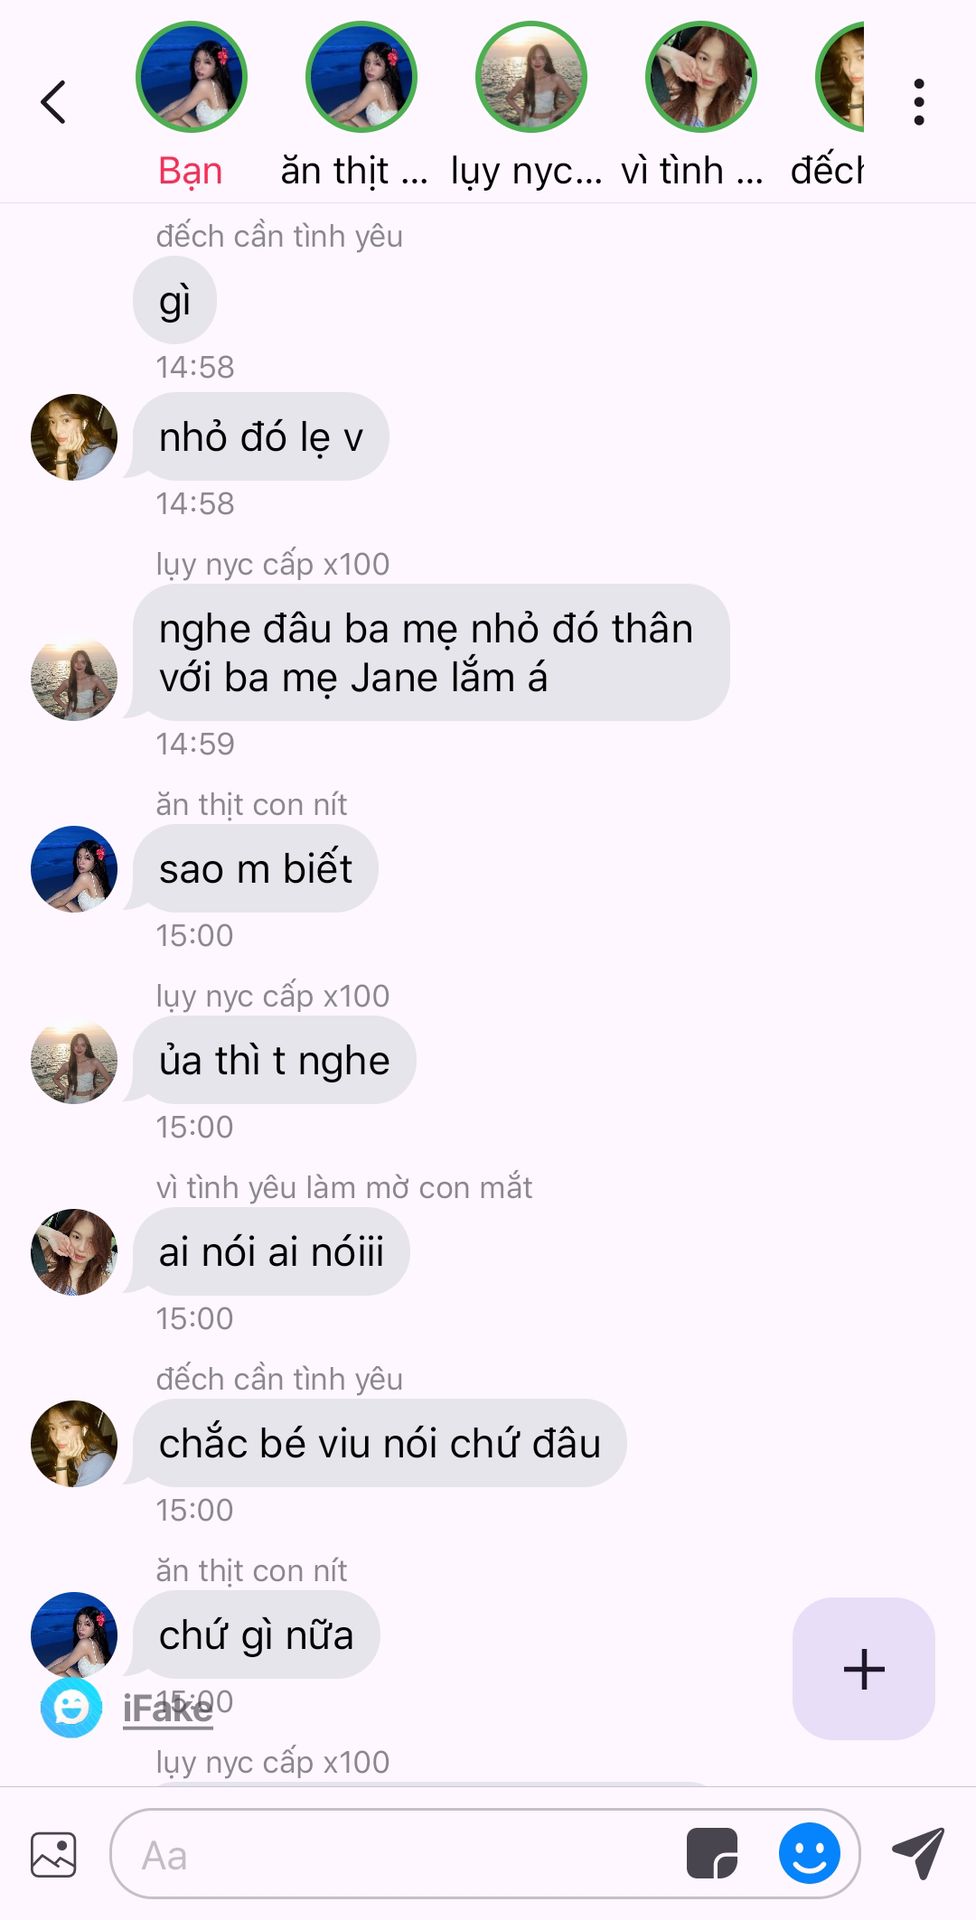Screen dimensions: 976x1920
Task: Tap the purple plus button
Action: pos(864,1669)
